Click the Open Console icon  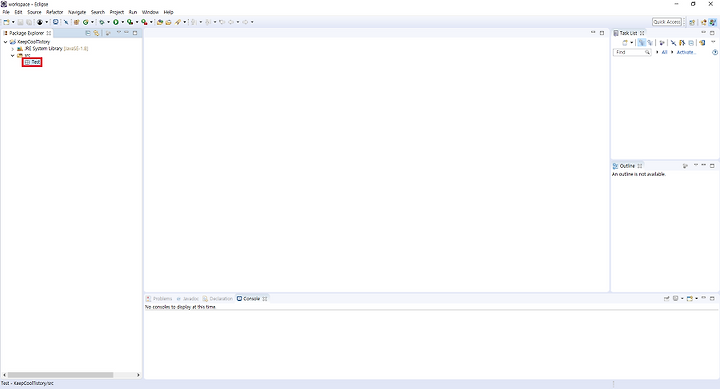690,299
